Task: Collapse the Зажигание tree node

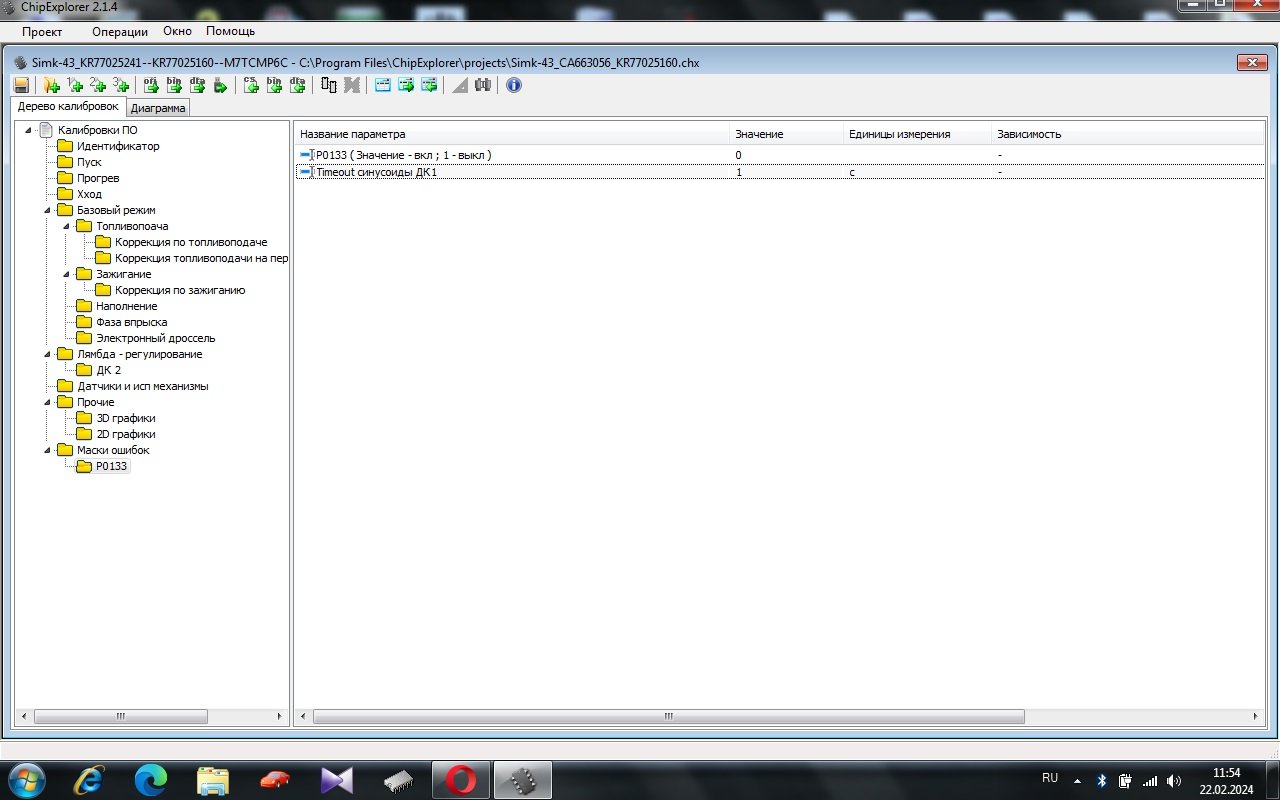Action: tap(67, 274)
